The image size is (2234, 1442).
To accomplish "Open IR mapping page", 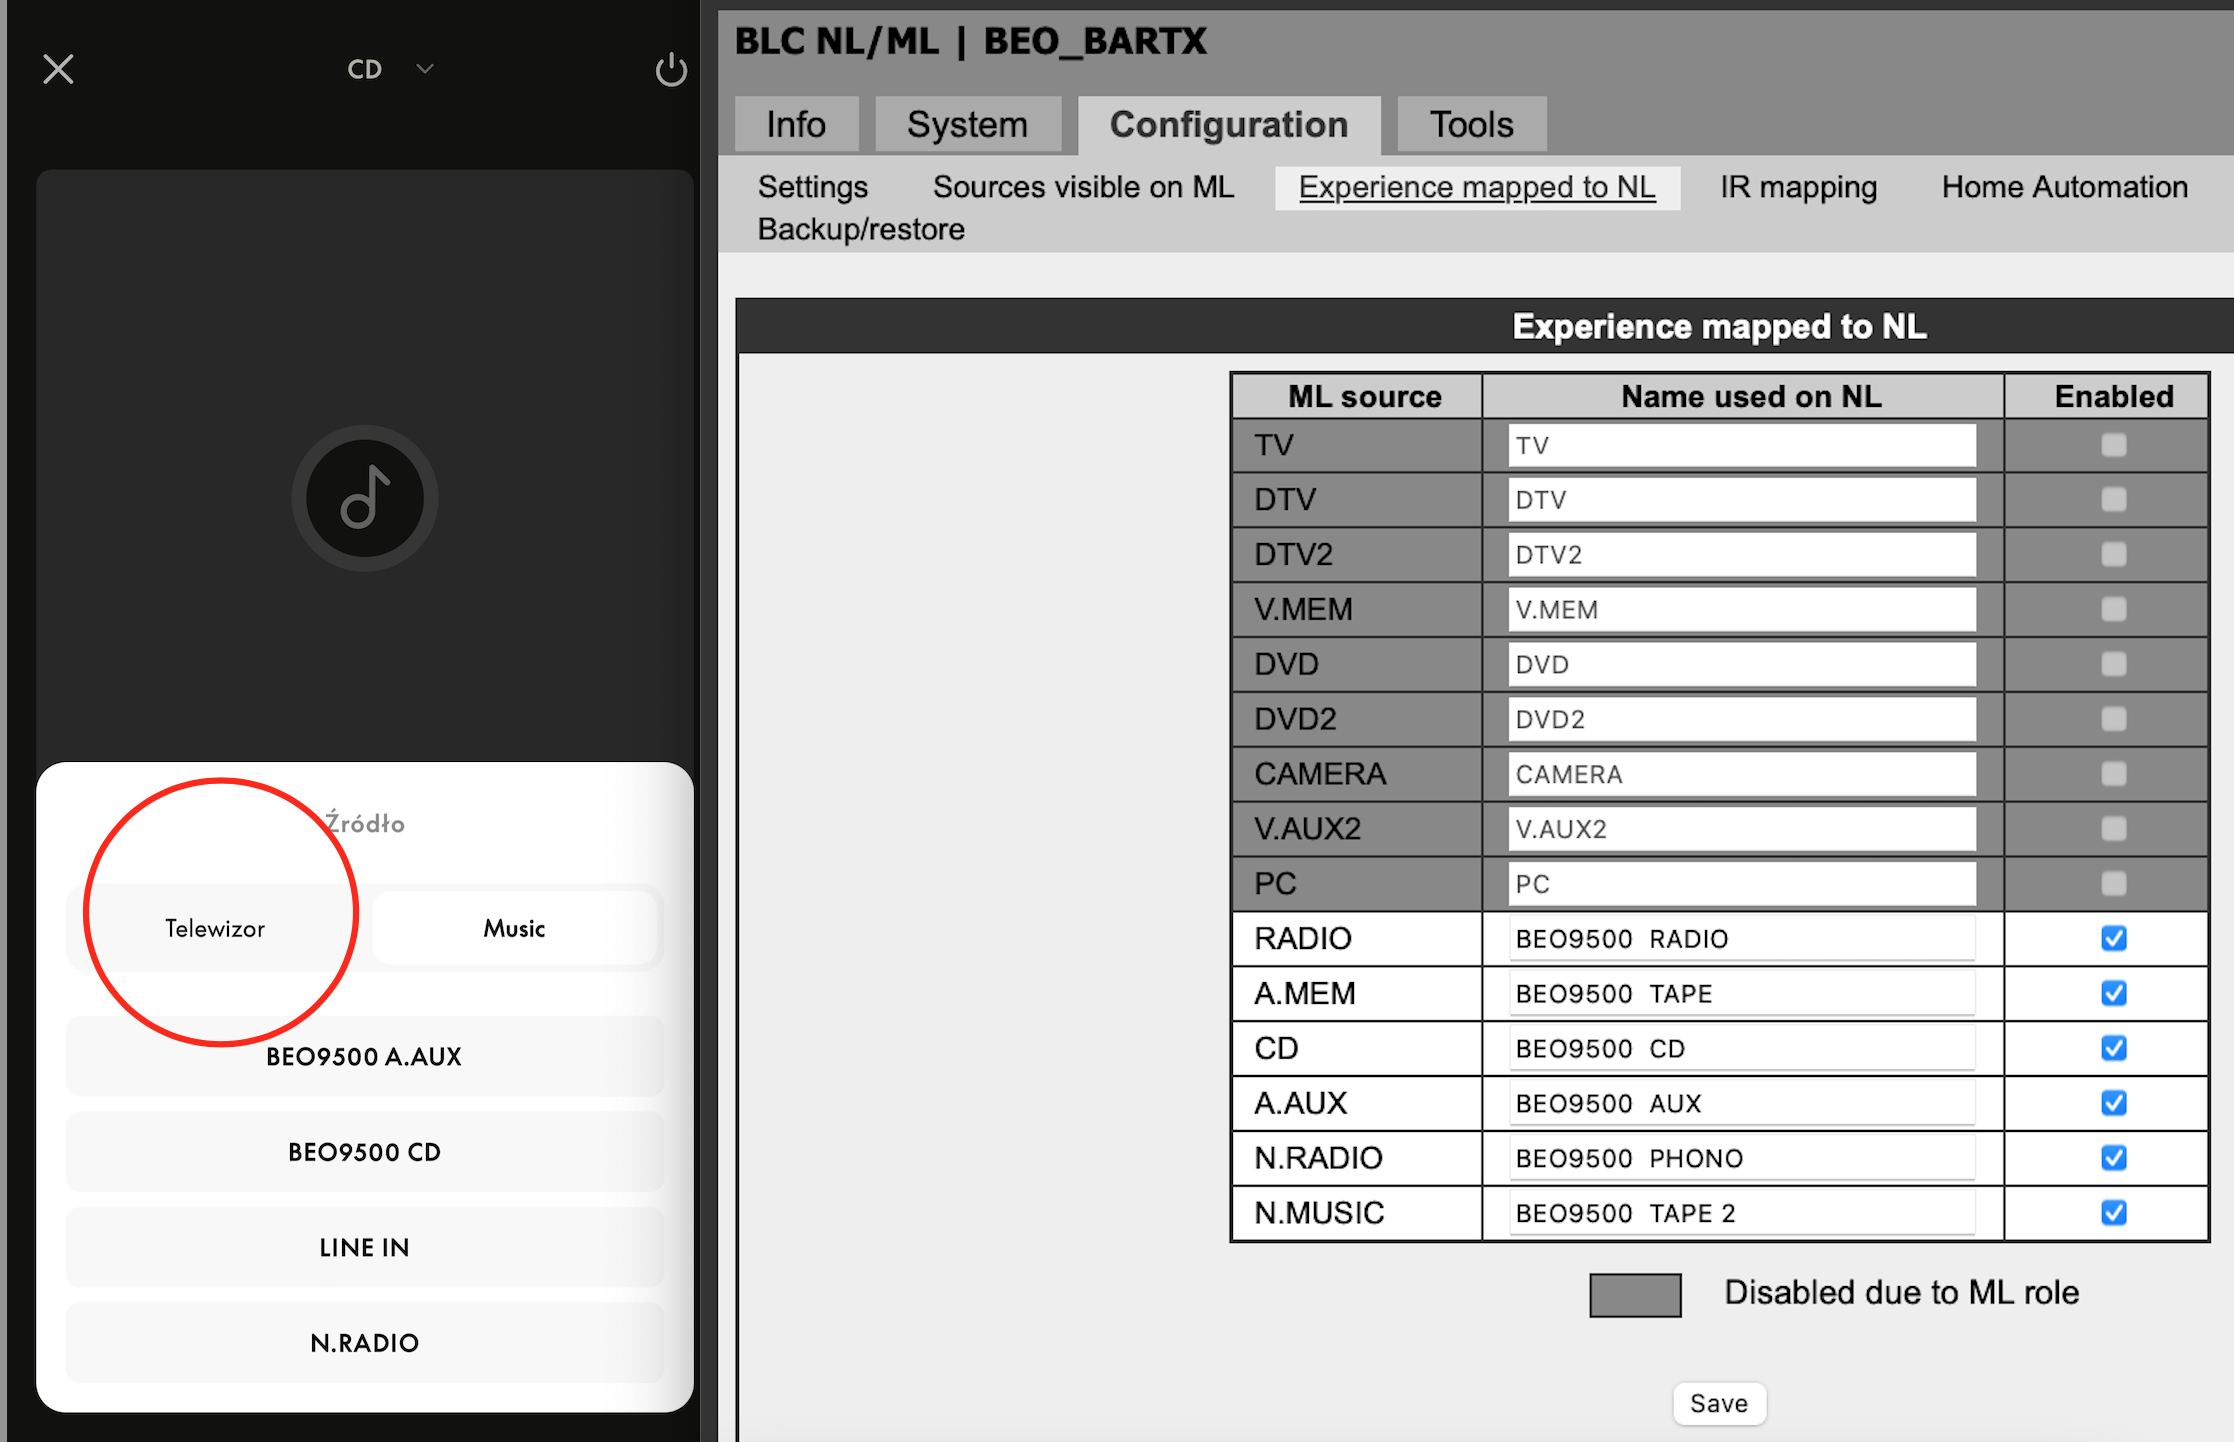I will pos(1798,187).
